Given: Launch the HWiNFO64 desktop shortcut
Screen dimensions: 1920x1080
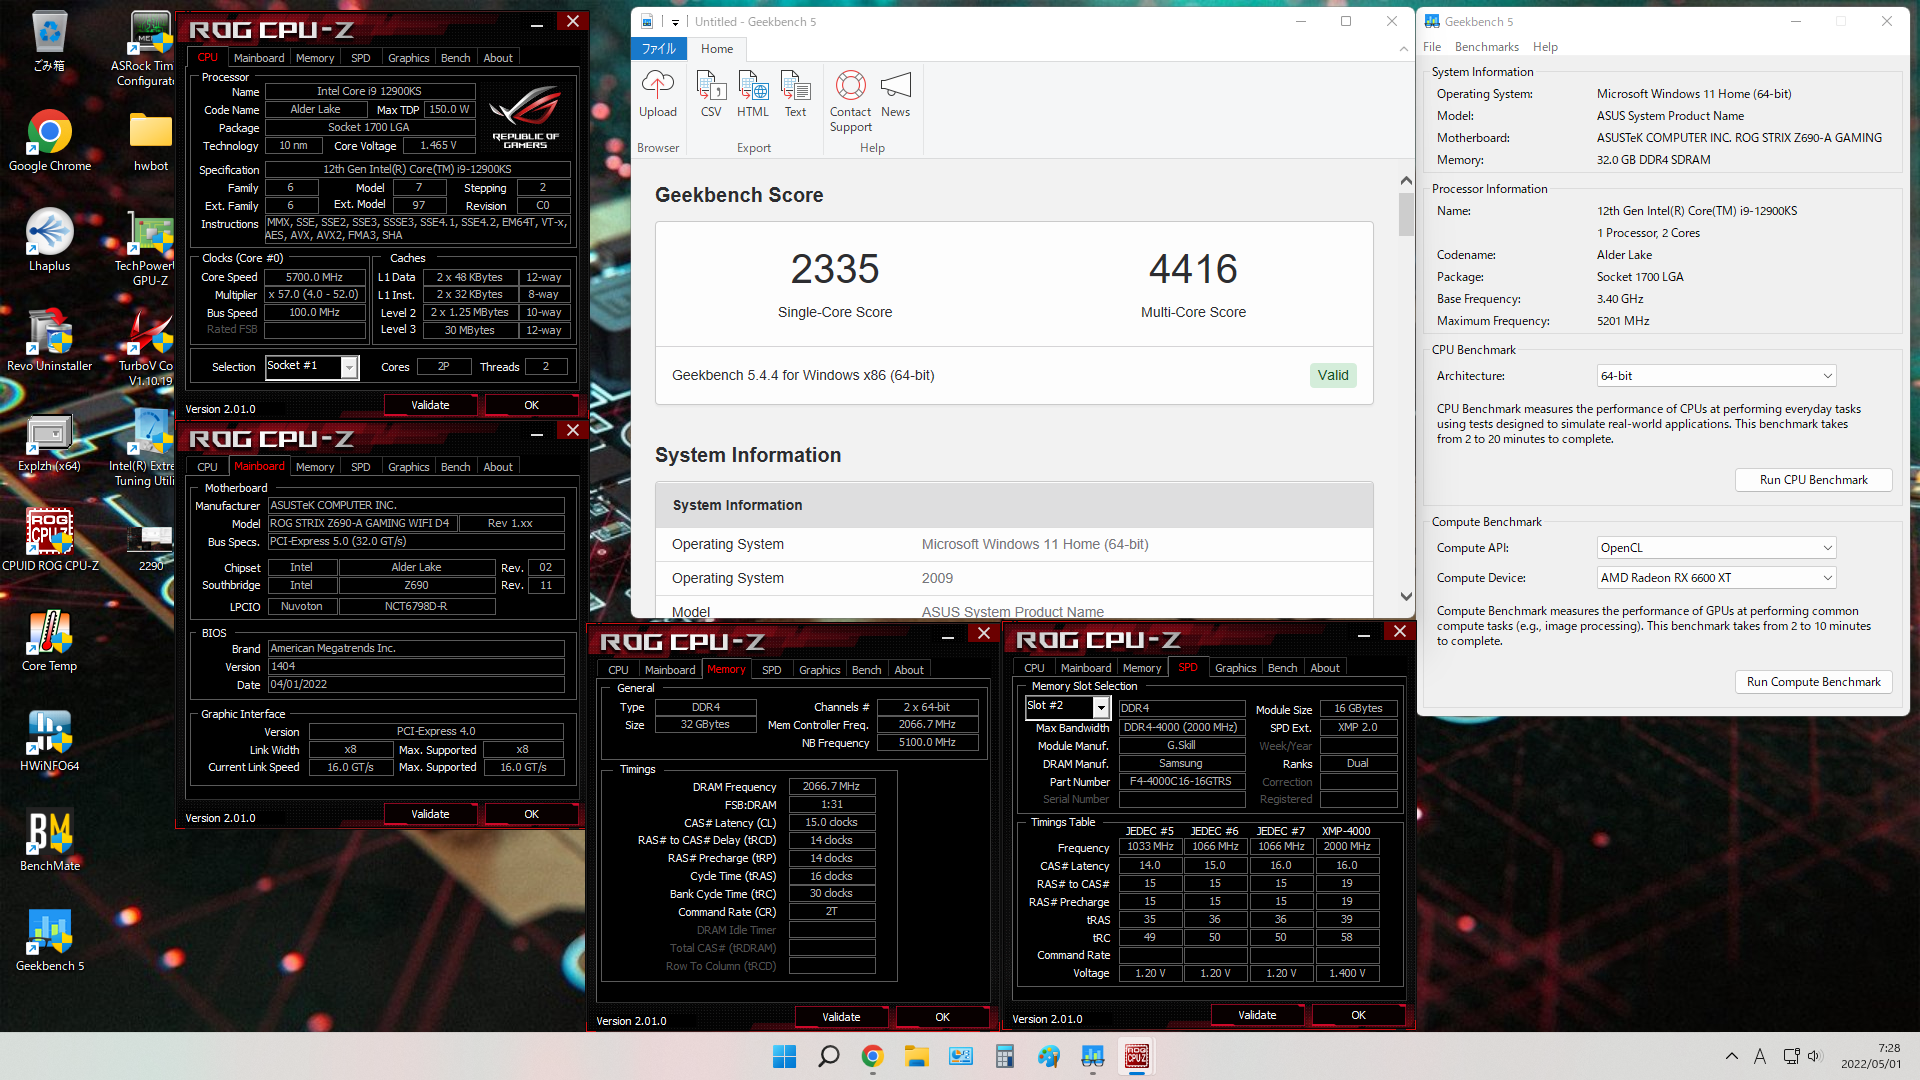Looking at the screenshot, I should (50, 741).
